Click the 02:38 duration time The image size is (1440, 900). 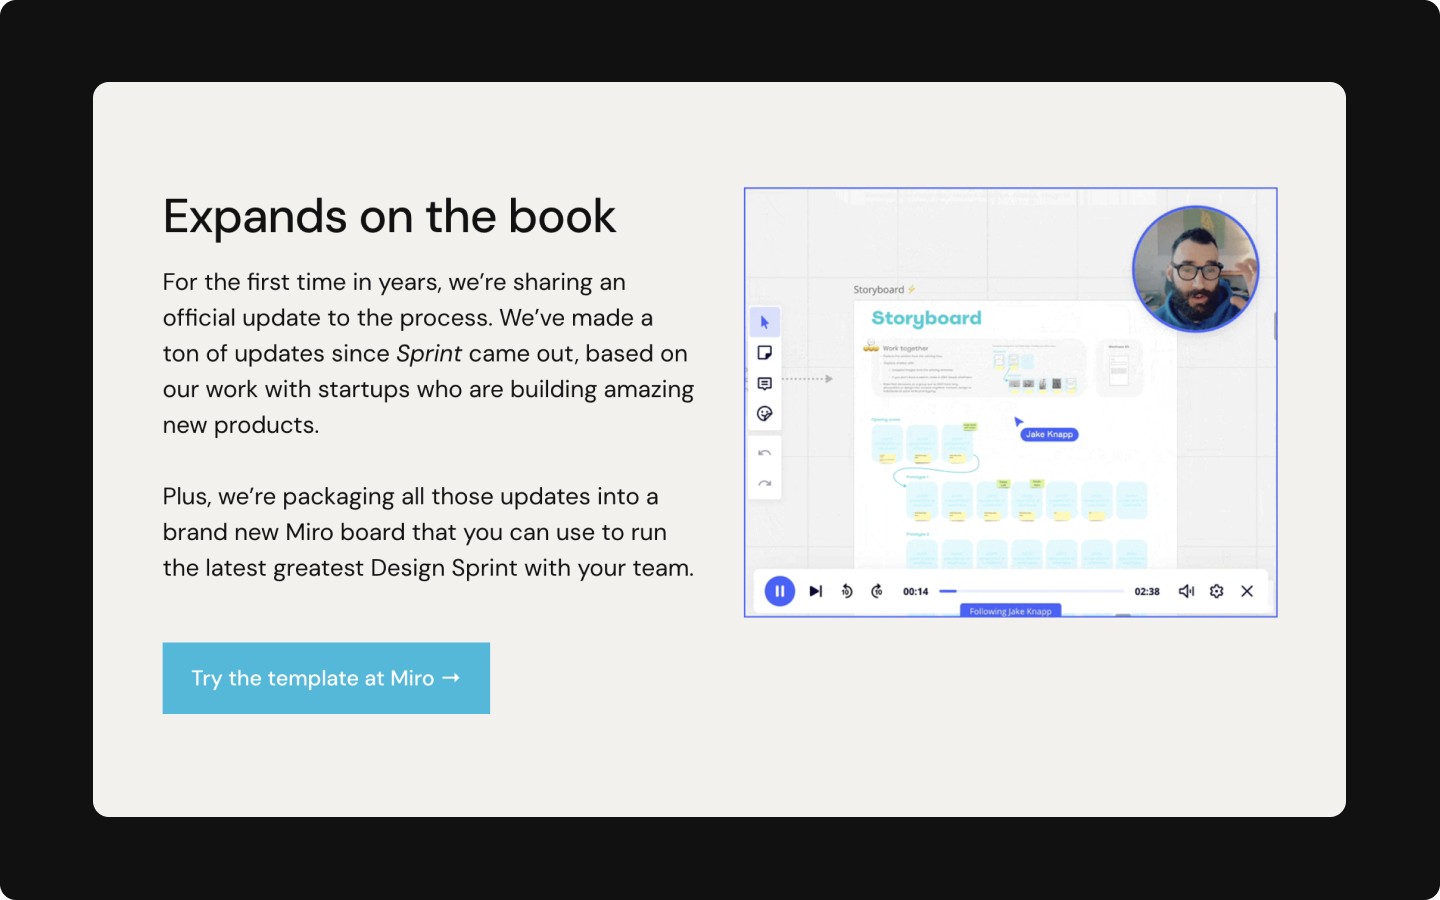click(1147, 591)
